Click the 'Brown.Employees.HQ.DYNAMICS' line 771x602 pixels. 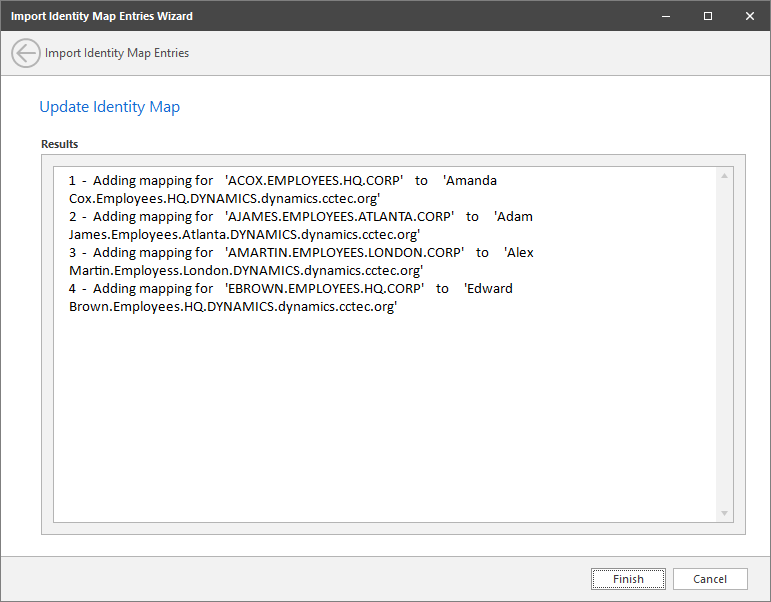[233, 306]
